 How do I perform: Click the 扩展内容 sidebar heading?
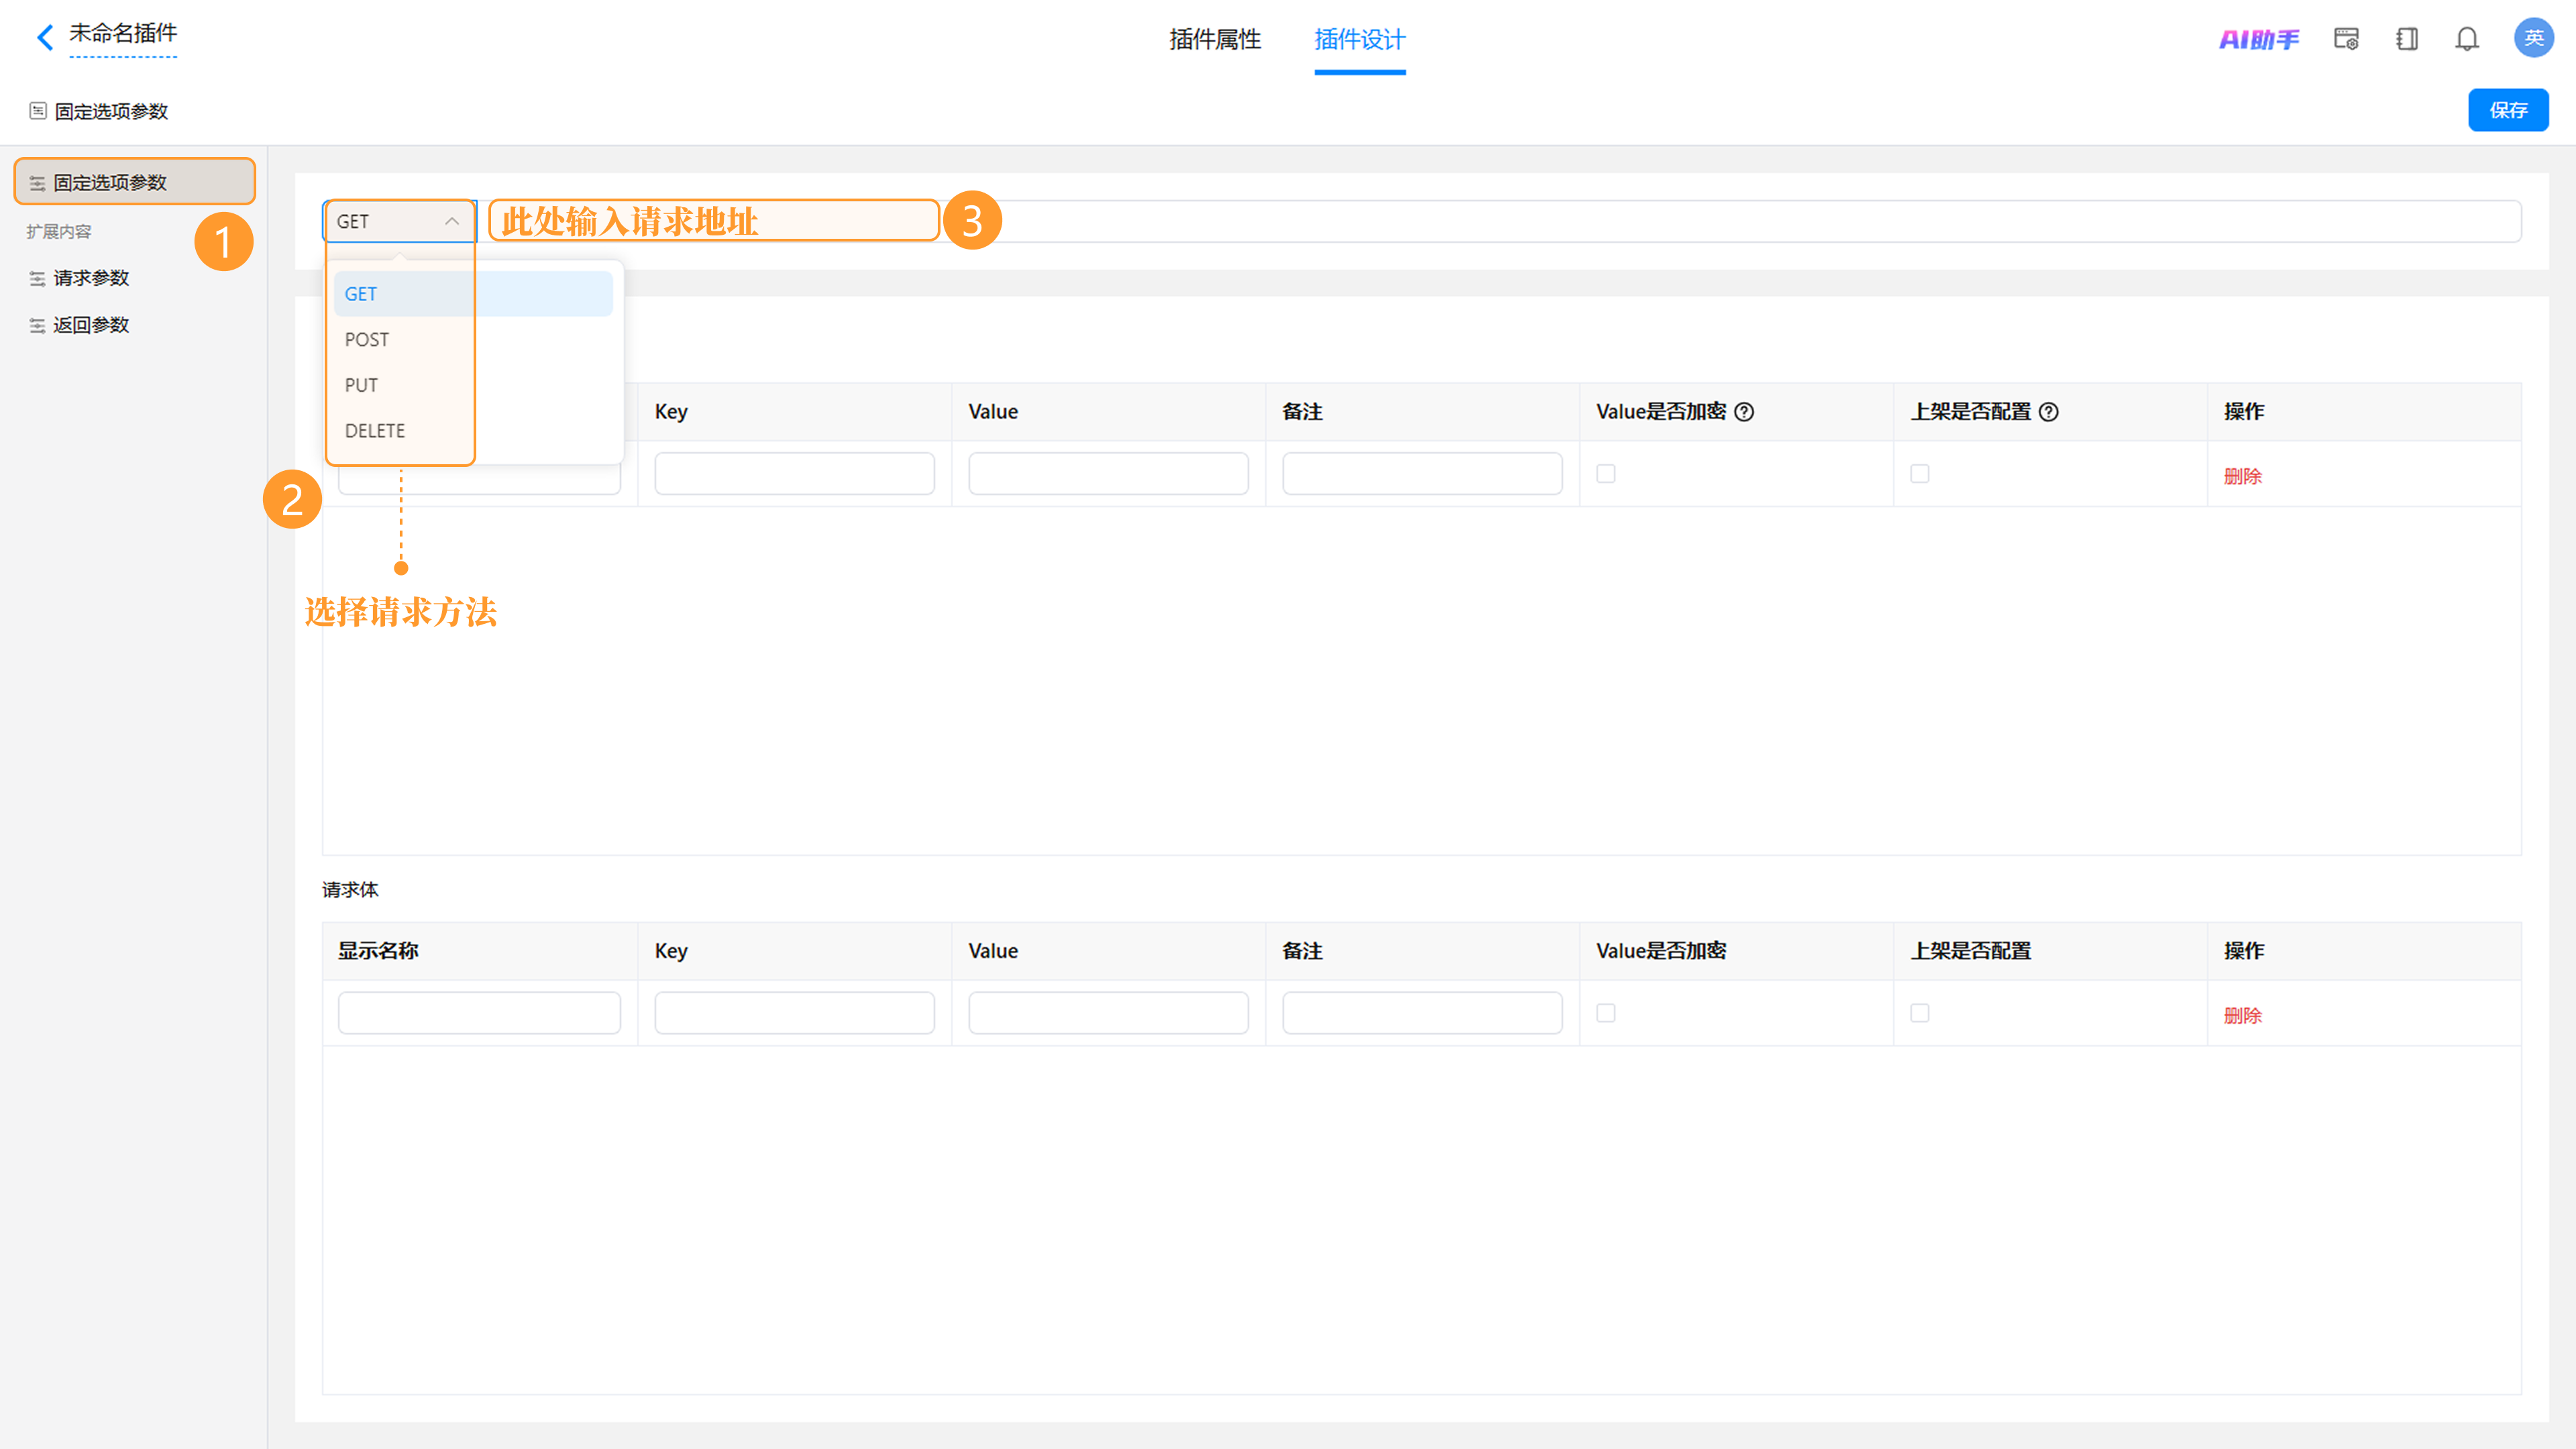(x=59, y=231)
